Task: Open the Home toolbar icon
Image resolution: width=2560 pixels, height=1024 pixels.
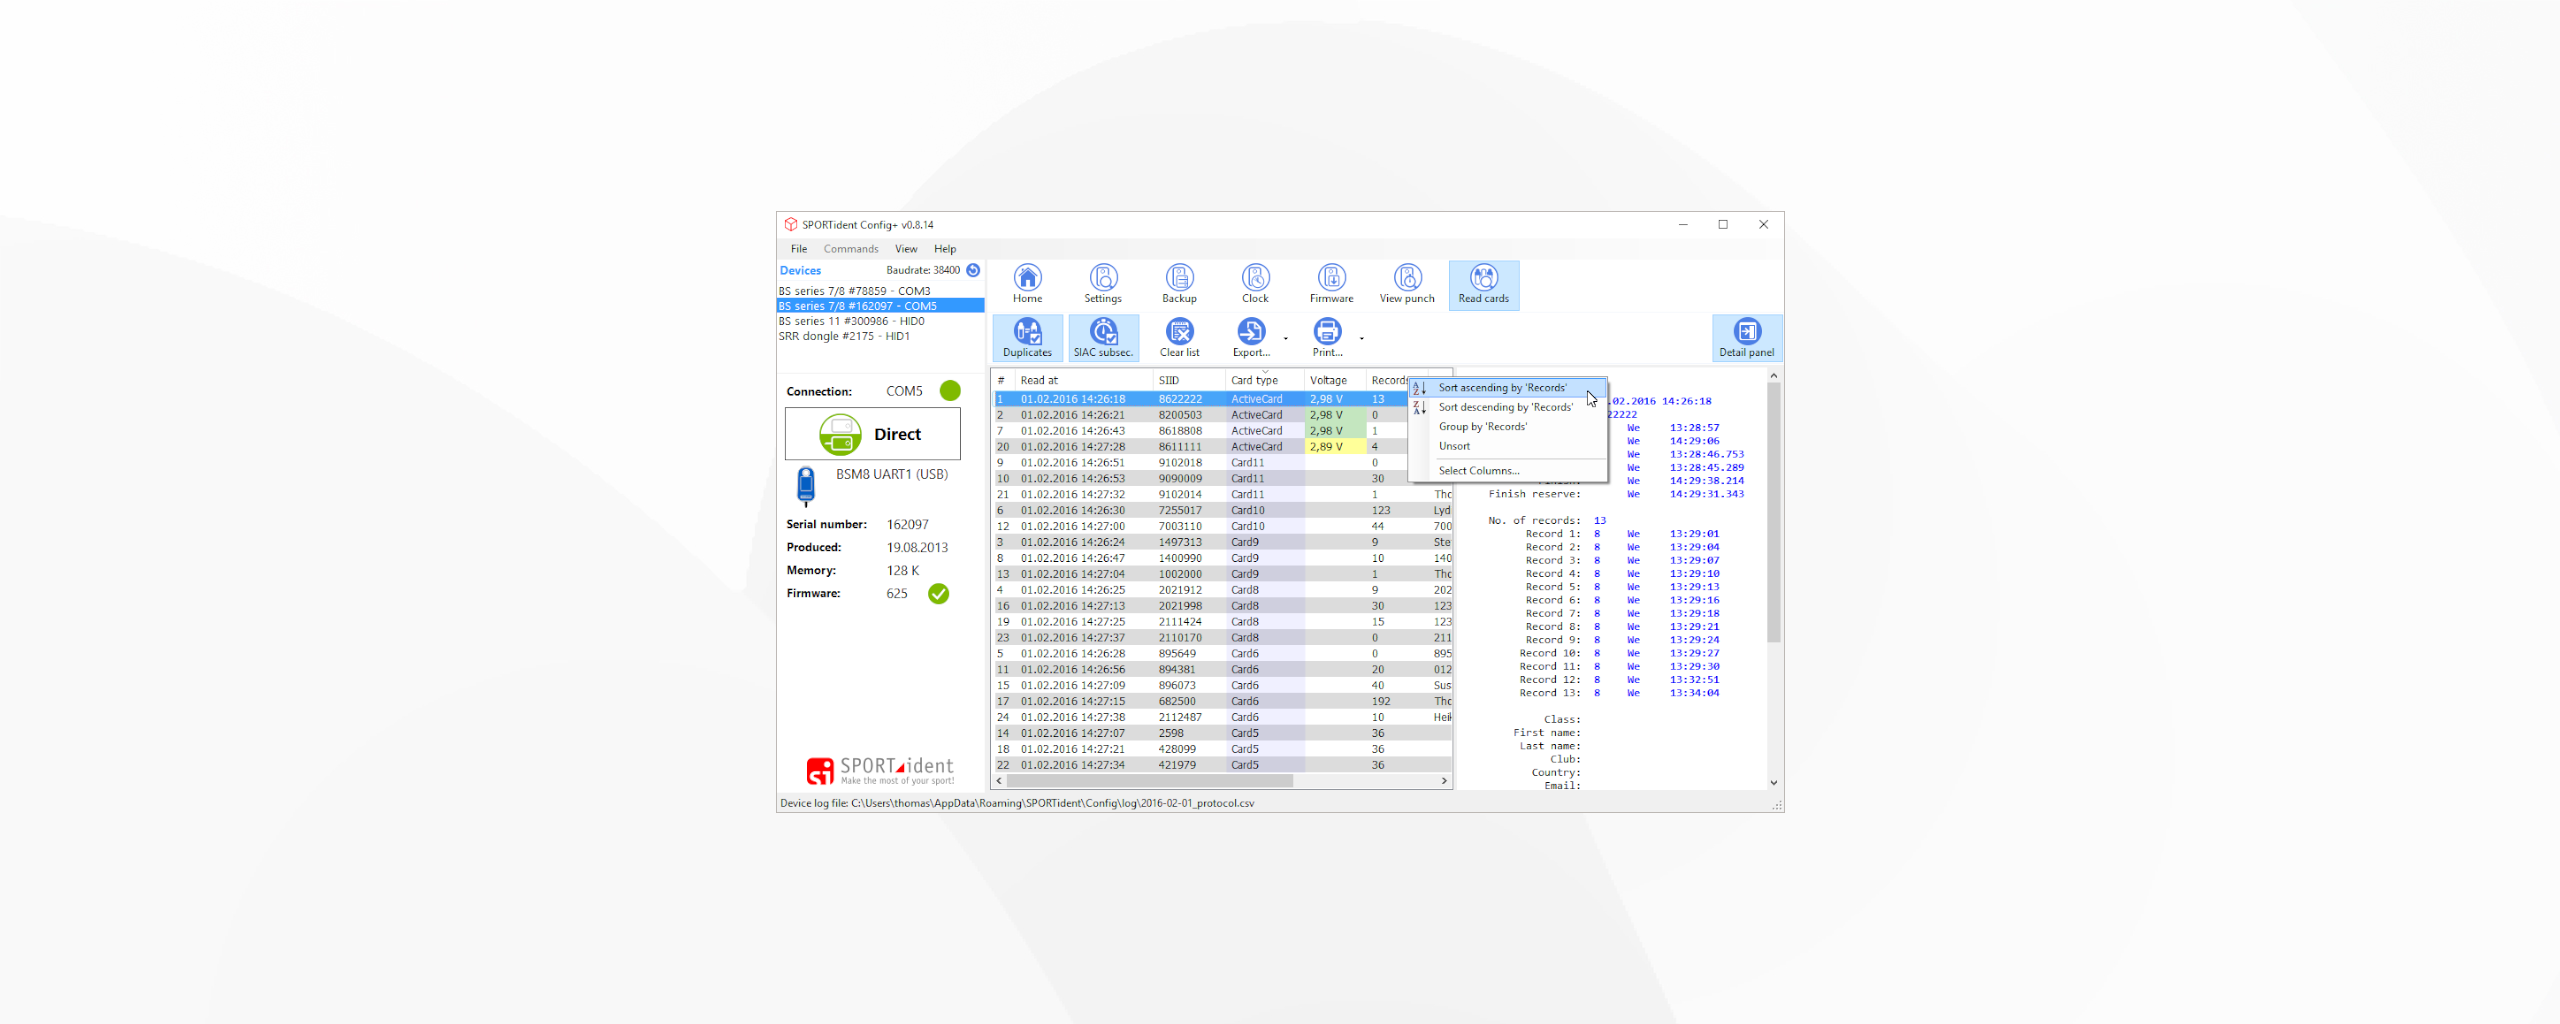Action: pyautogui.click(x=1027, y=284)
